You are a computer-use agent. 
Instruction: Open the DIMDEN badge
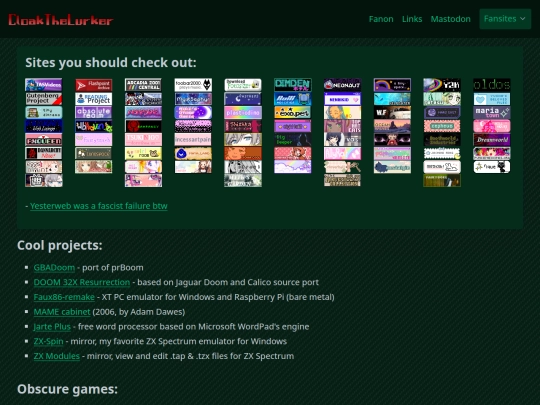[x=293, y=85]
